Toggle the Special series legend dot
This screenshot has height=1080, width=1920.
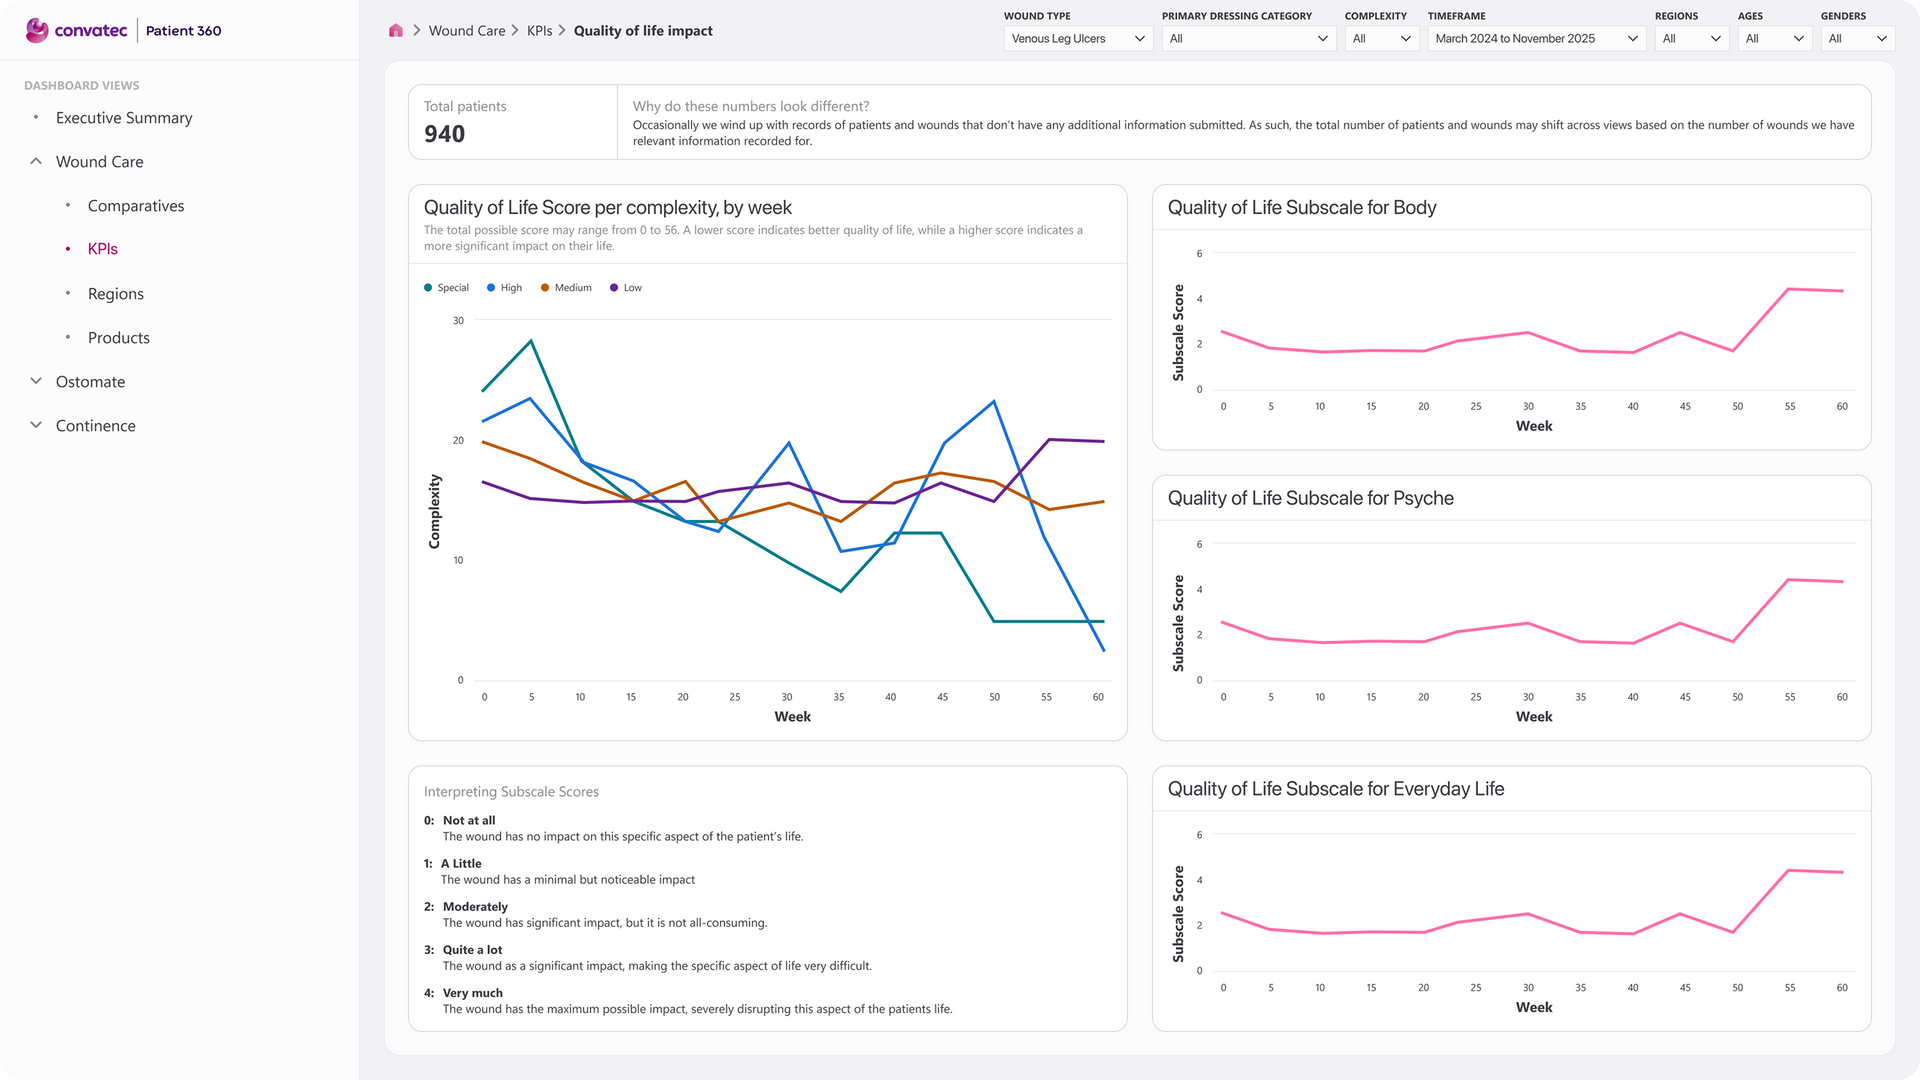[x=428, y=288]
